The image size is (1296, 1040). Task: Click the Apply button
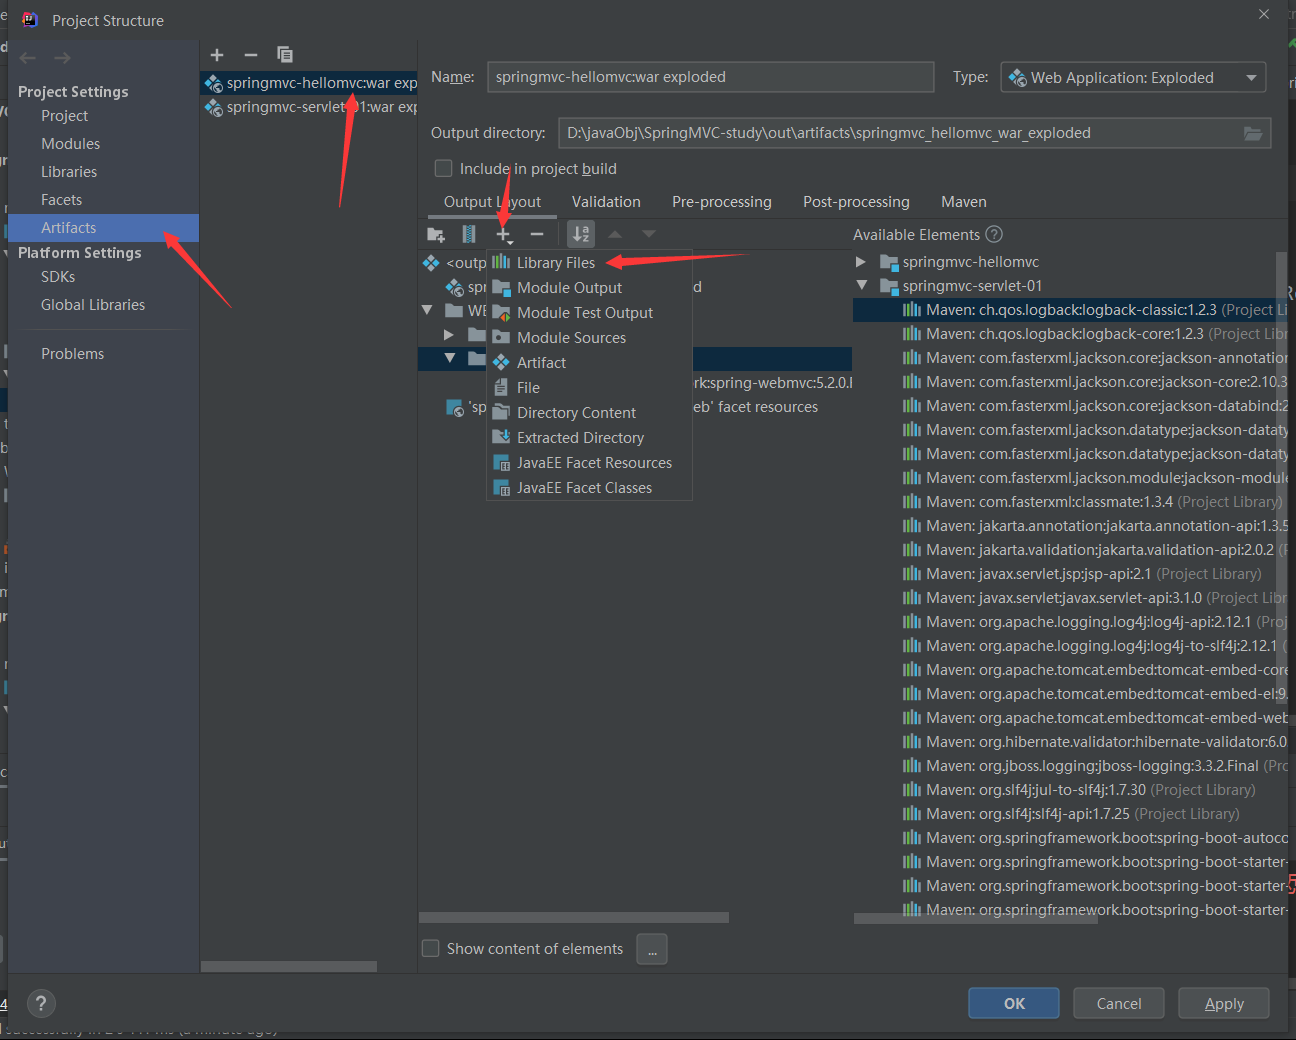pos(1224,1003)
